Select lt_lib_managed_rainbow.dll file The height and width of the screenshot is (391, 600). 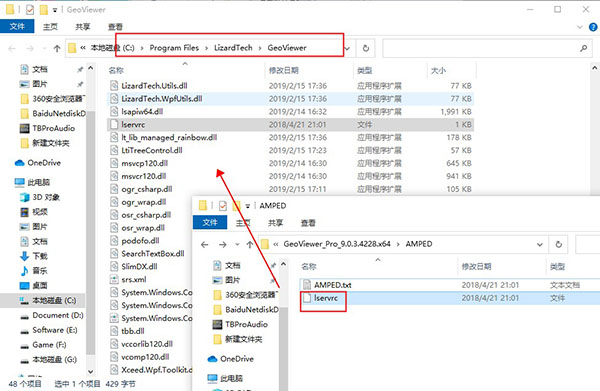pyautogui.click(x=169, y=137)
